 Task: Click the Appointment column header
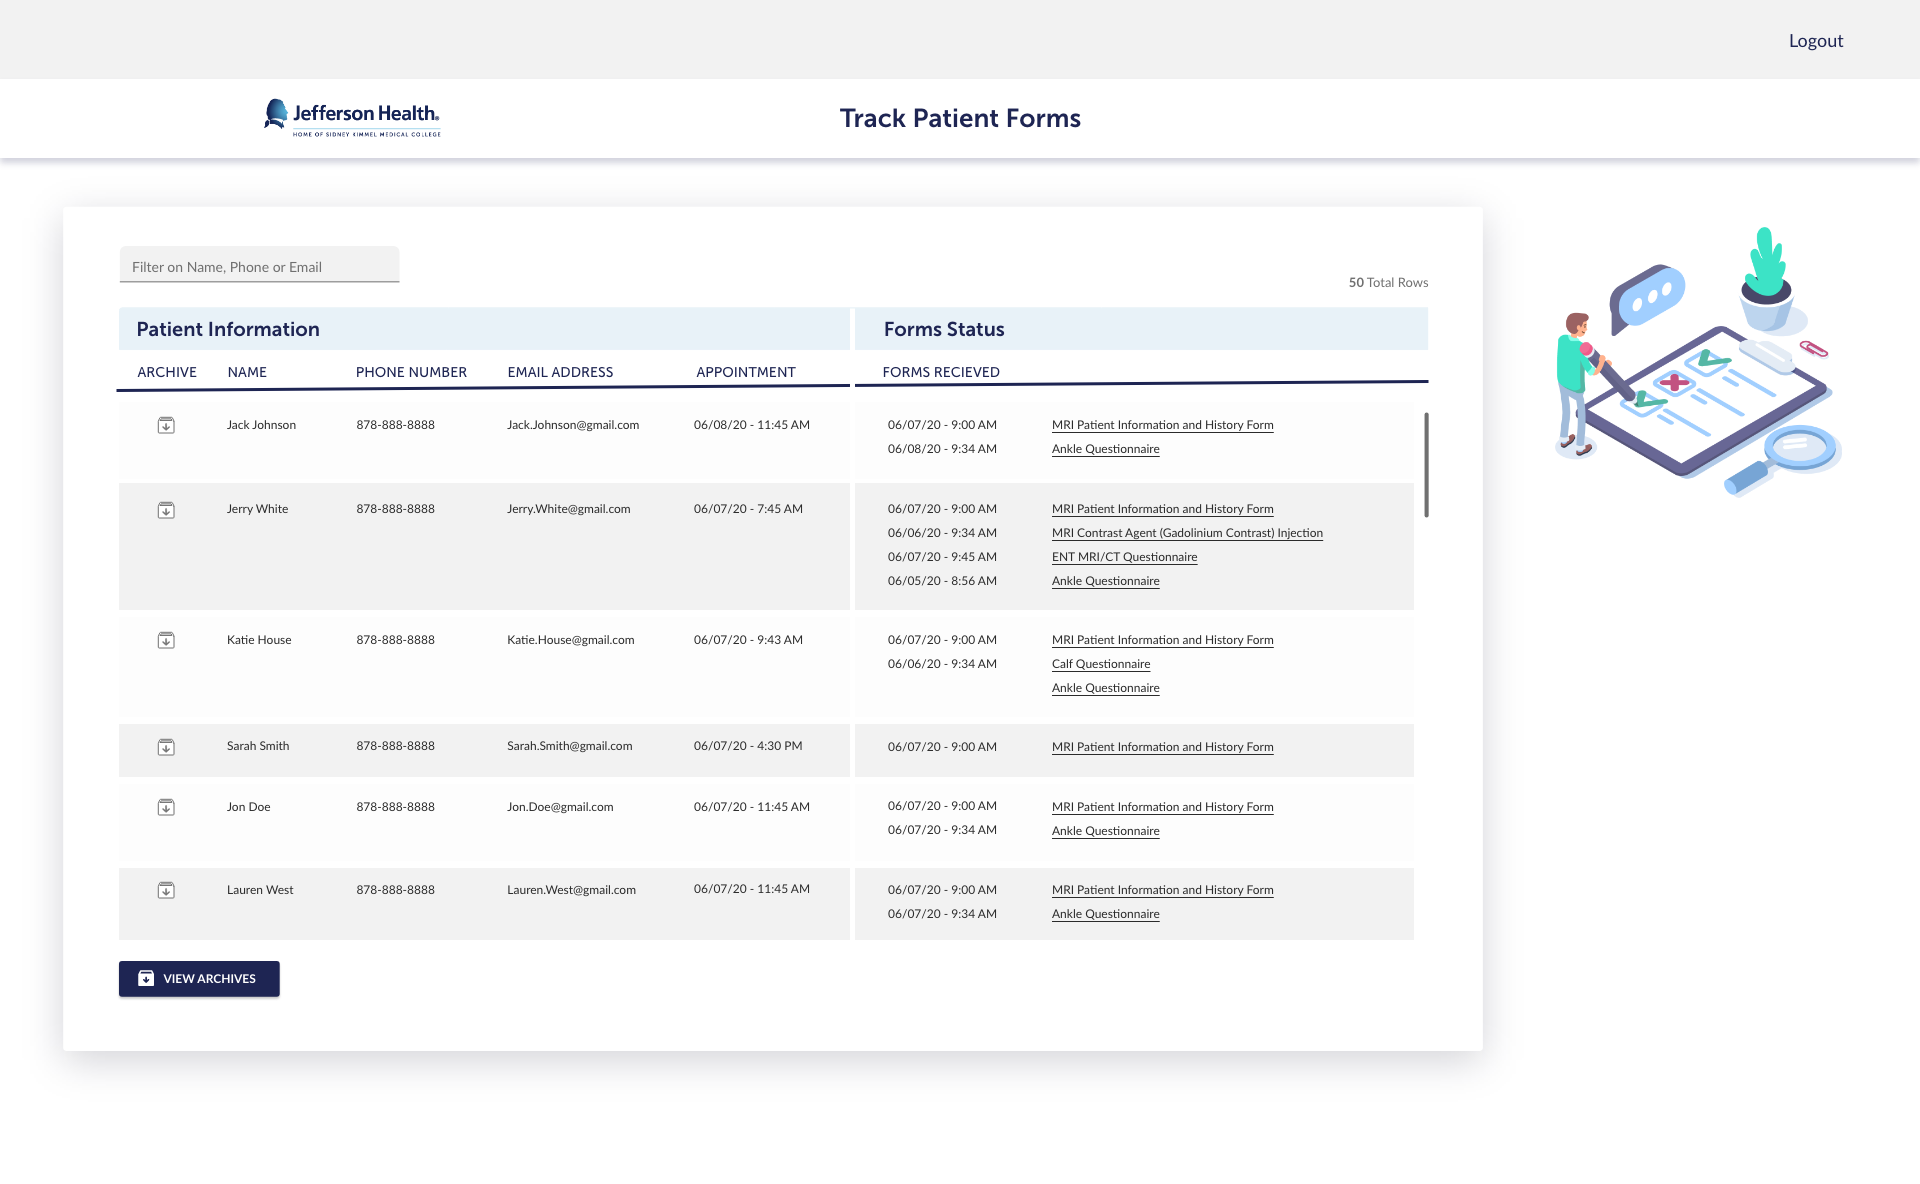(x=746, y=372)
